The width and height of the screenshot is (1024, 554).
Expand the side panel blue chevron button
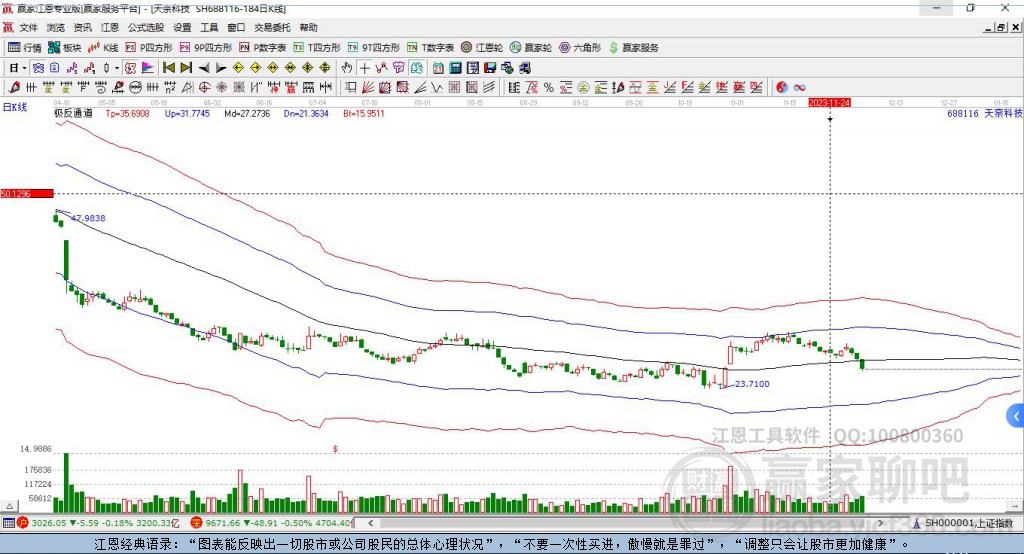(x=1016, y=416)
